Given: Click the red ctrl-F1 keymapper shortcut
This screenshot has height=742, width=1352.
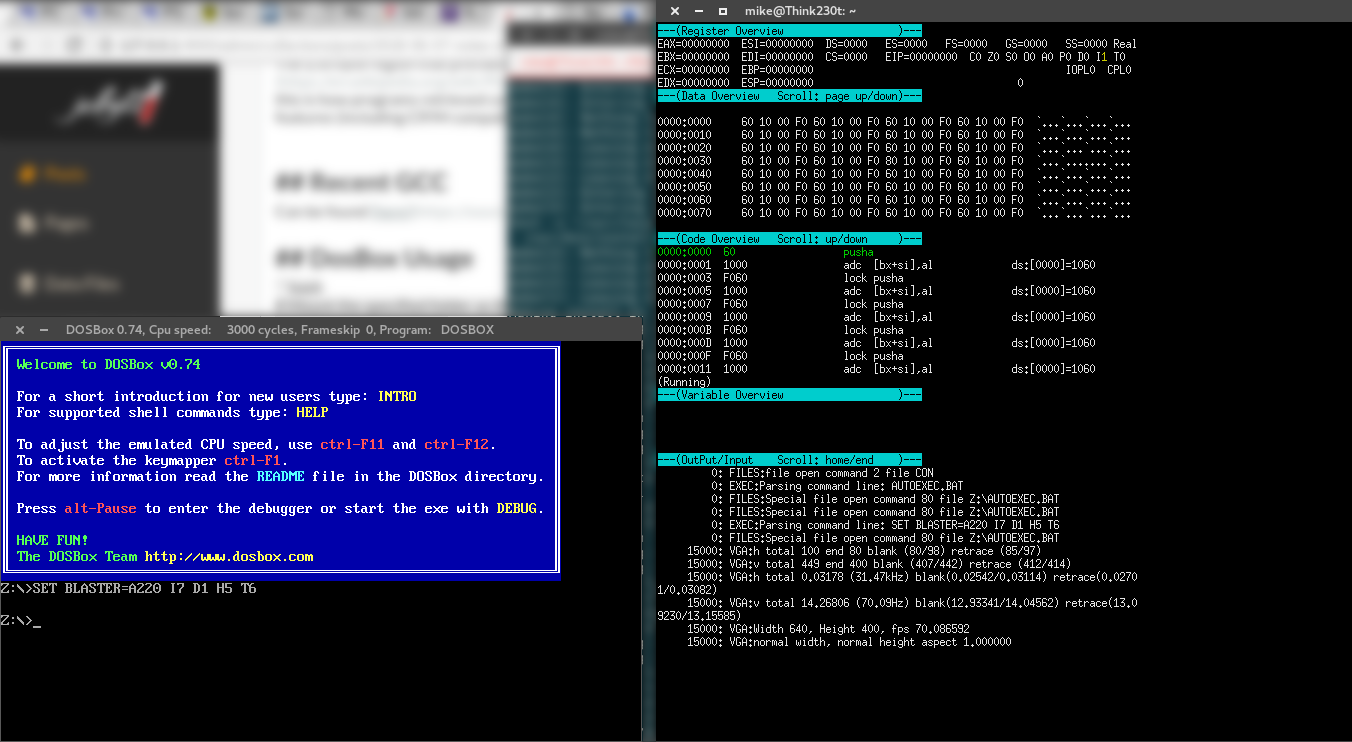Looking at the screenshot, I should point(252,461).
